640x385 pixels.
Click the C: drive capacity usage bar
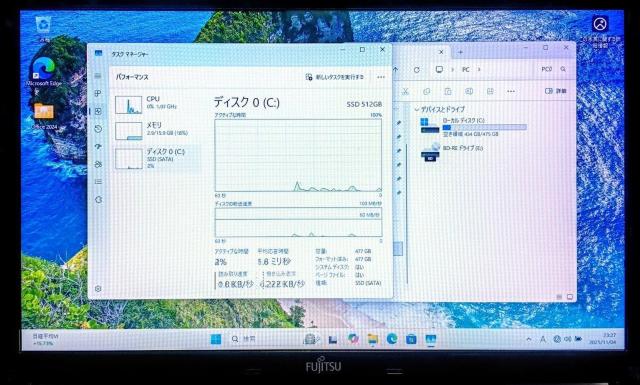[x=484, y=128]
